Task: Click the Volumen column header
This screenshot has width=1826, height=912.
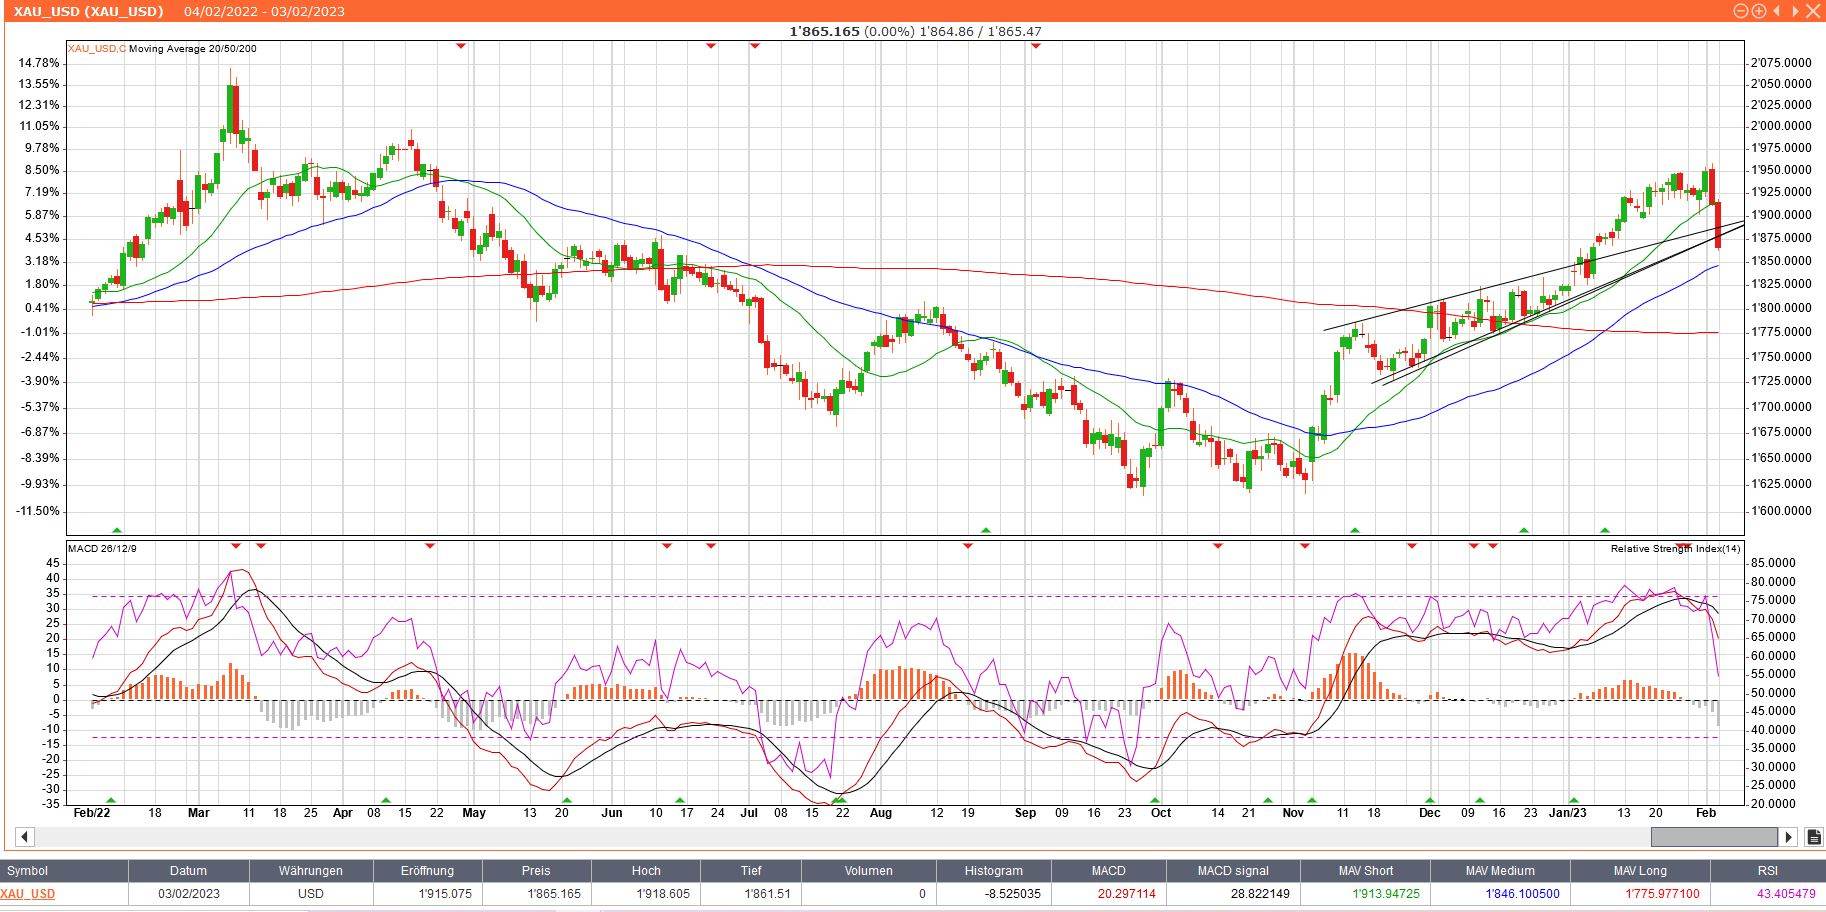Action: click(868, 871)
